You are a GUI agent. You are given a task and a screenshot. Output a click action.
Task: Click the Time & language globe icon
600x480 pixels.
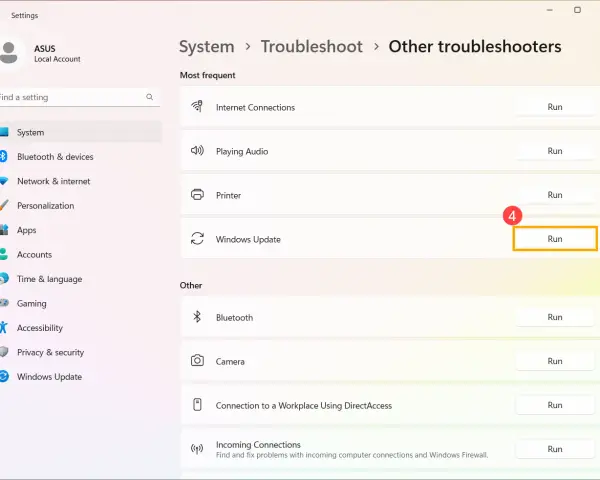[4, 278]
